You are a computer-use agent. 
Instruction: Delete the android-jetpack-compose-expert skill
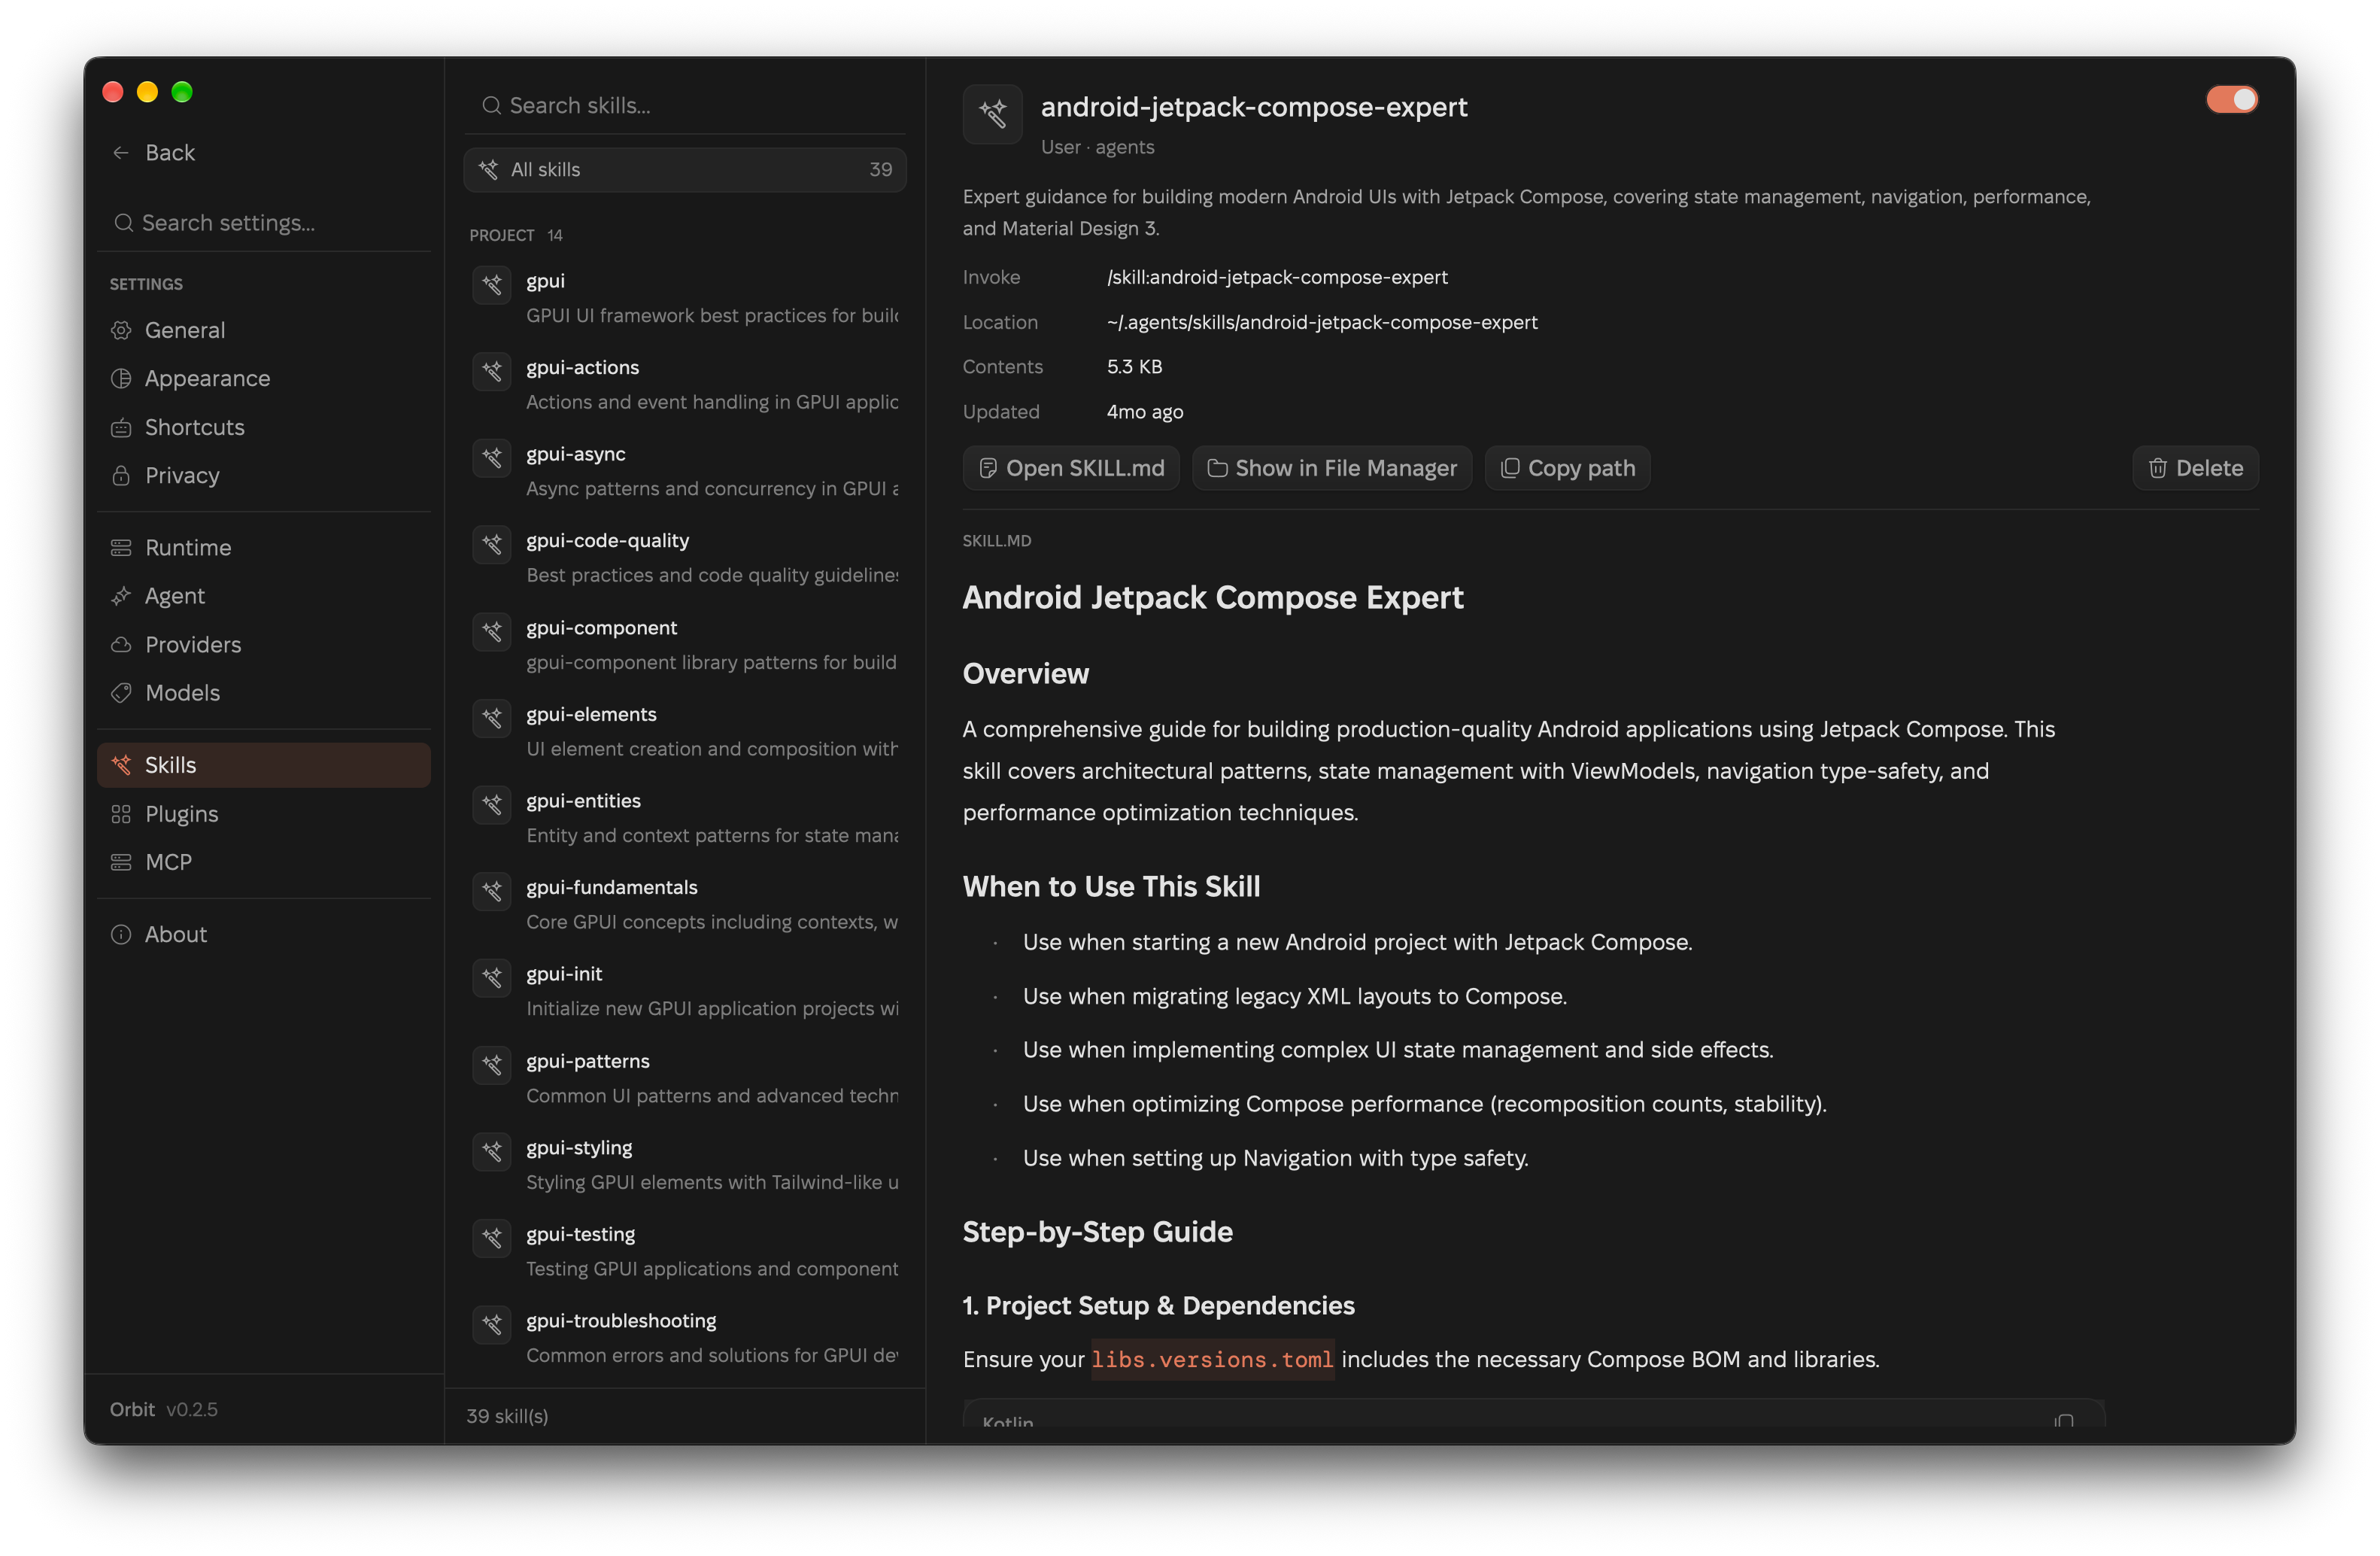(2195, 467)
